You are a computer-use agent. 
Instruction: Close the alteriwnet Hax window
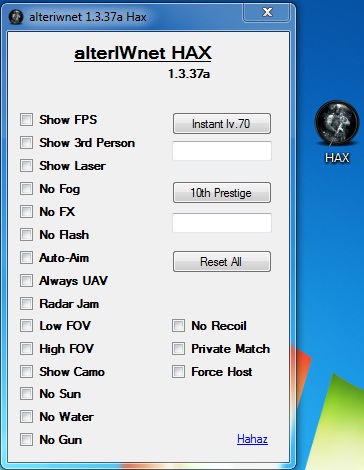[267, 12]
